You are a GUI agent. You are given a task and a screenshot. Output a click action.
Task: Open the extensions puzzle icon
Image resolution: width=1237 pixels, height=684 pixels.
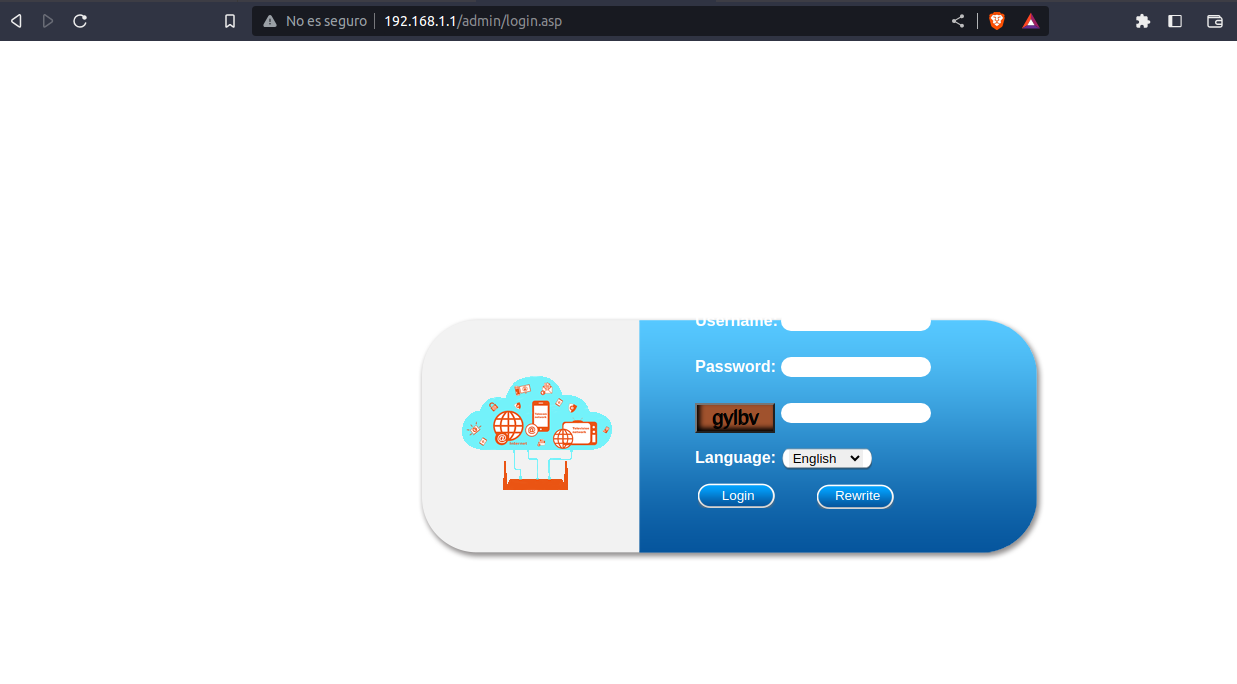(1143, 21)
